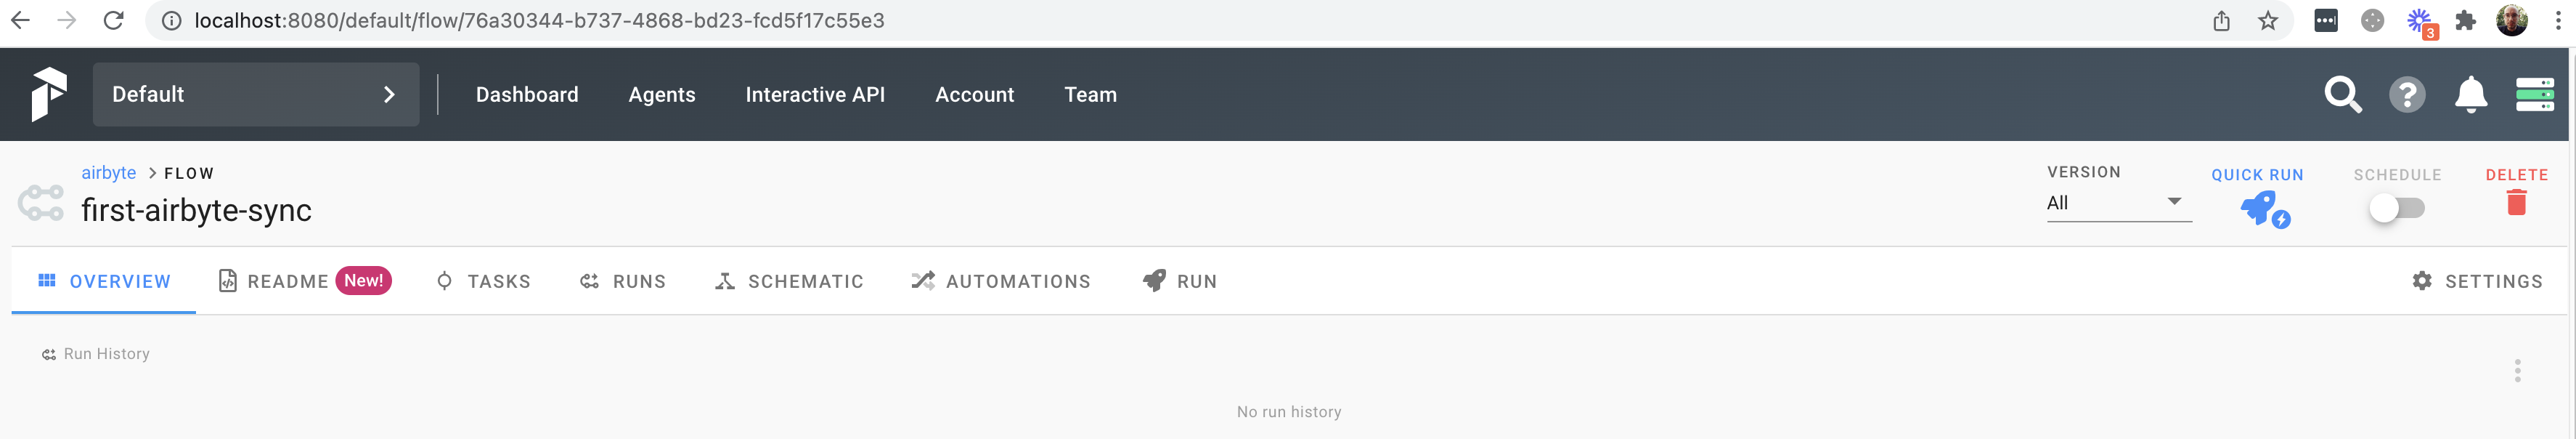Open Run History options menu

pos(2517,371)
